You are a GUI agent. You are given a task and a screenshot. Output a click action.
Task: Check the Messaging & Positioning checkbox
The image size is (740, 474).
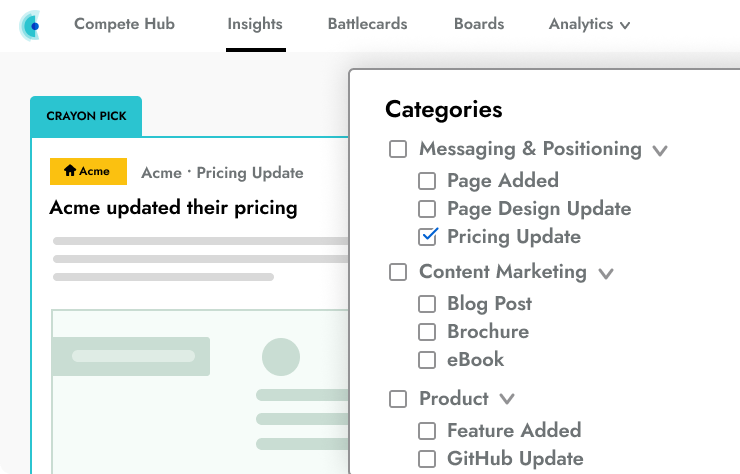click(398, 149)
